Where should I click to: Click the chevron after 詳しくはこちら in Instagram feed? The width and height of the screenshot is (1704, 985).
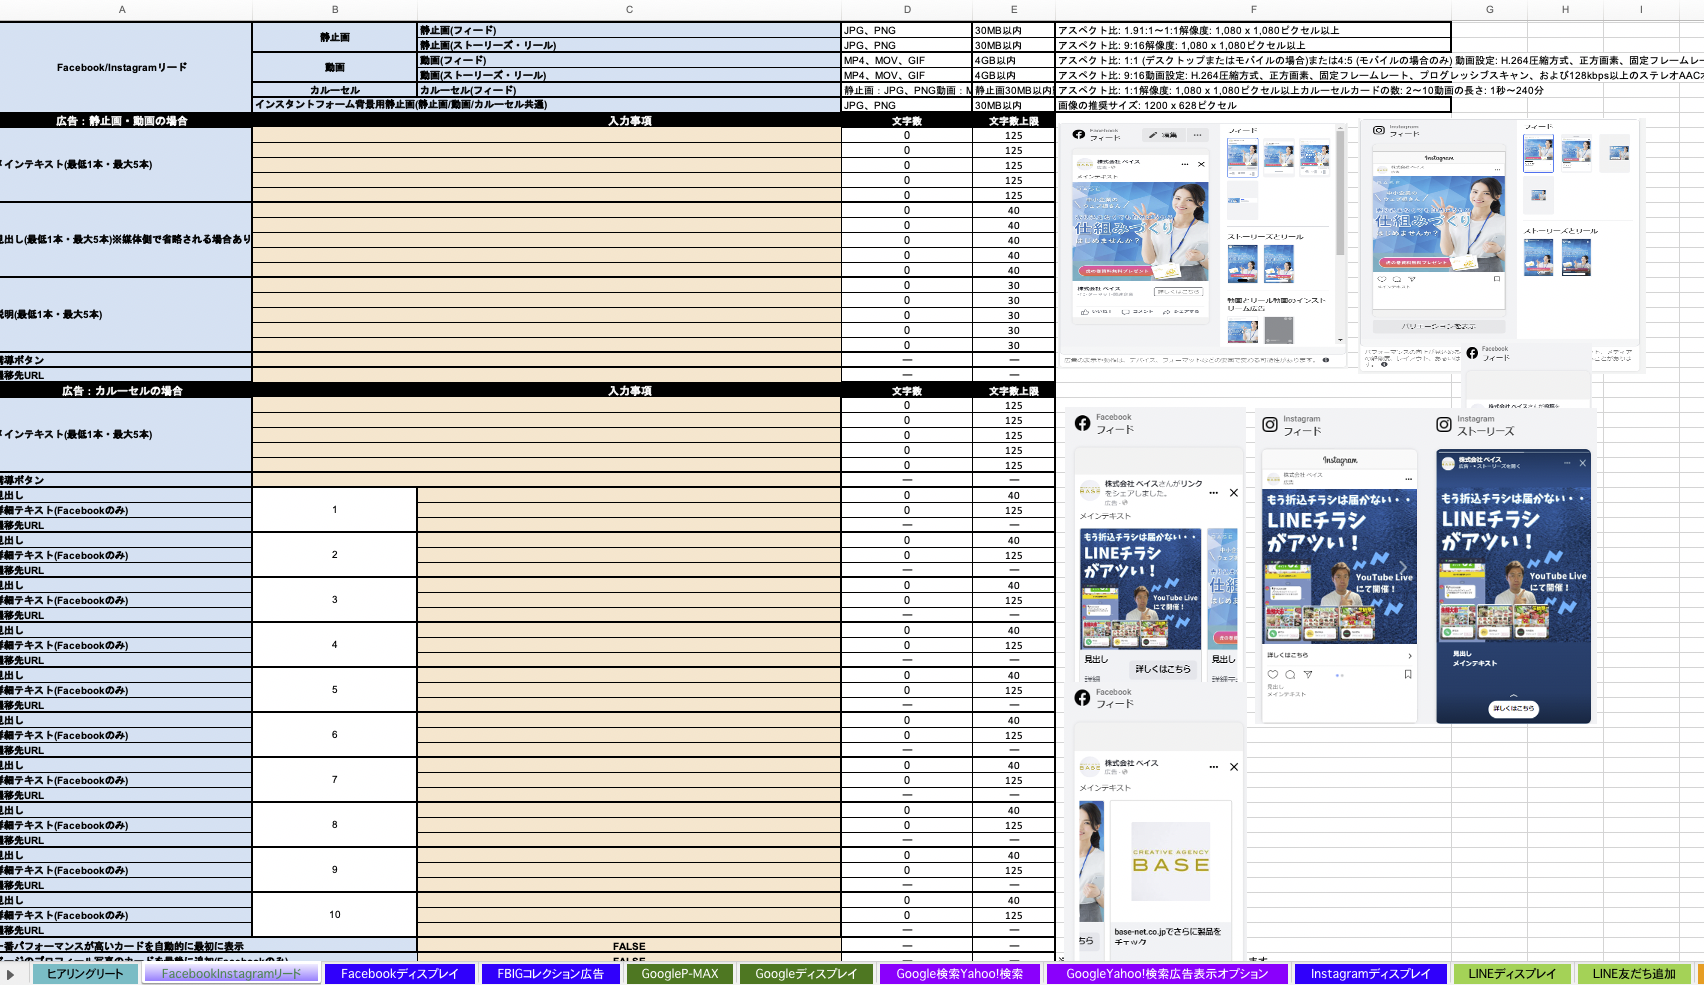tap(1410, 656)
